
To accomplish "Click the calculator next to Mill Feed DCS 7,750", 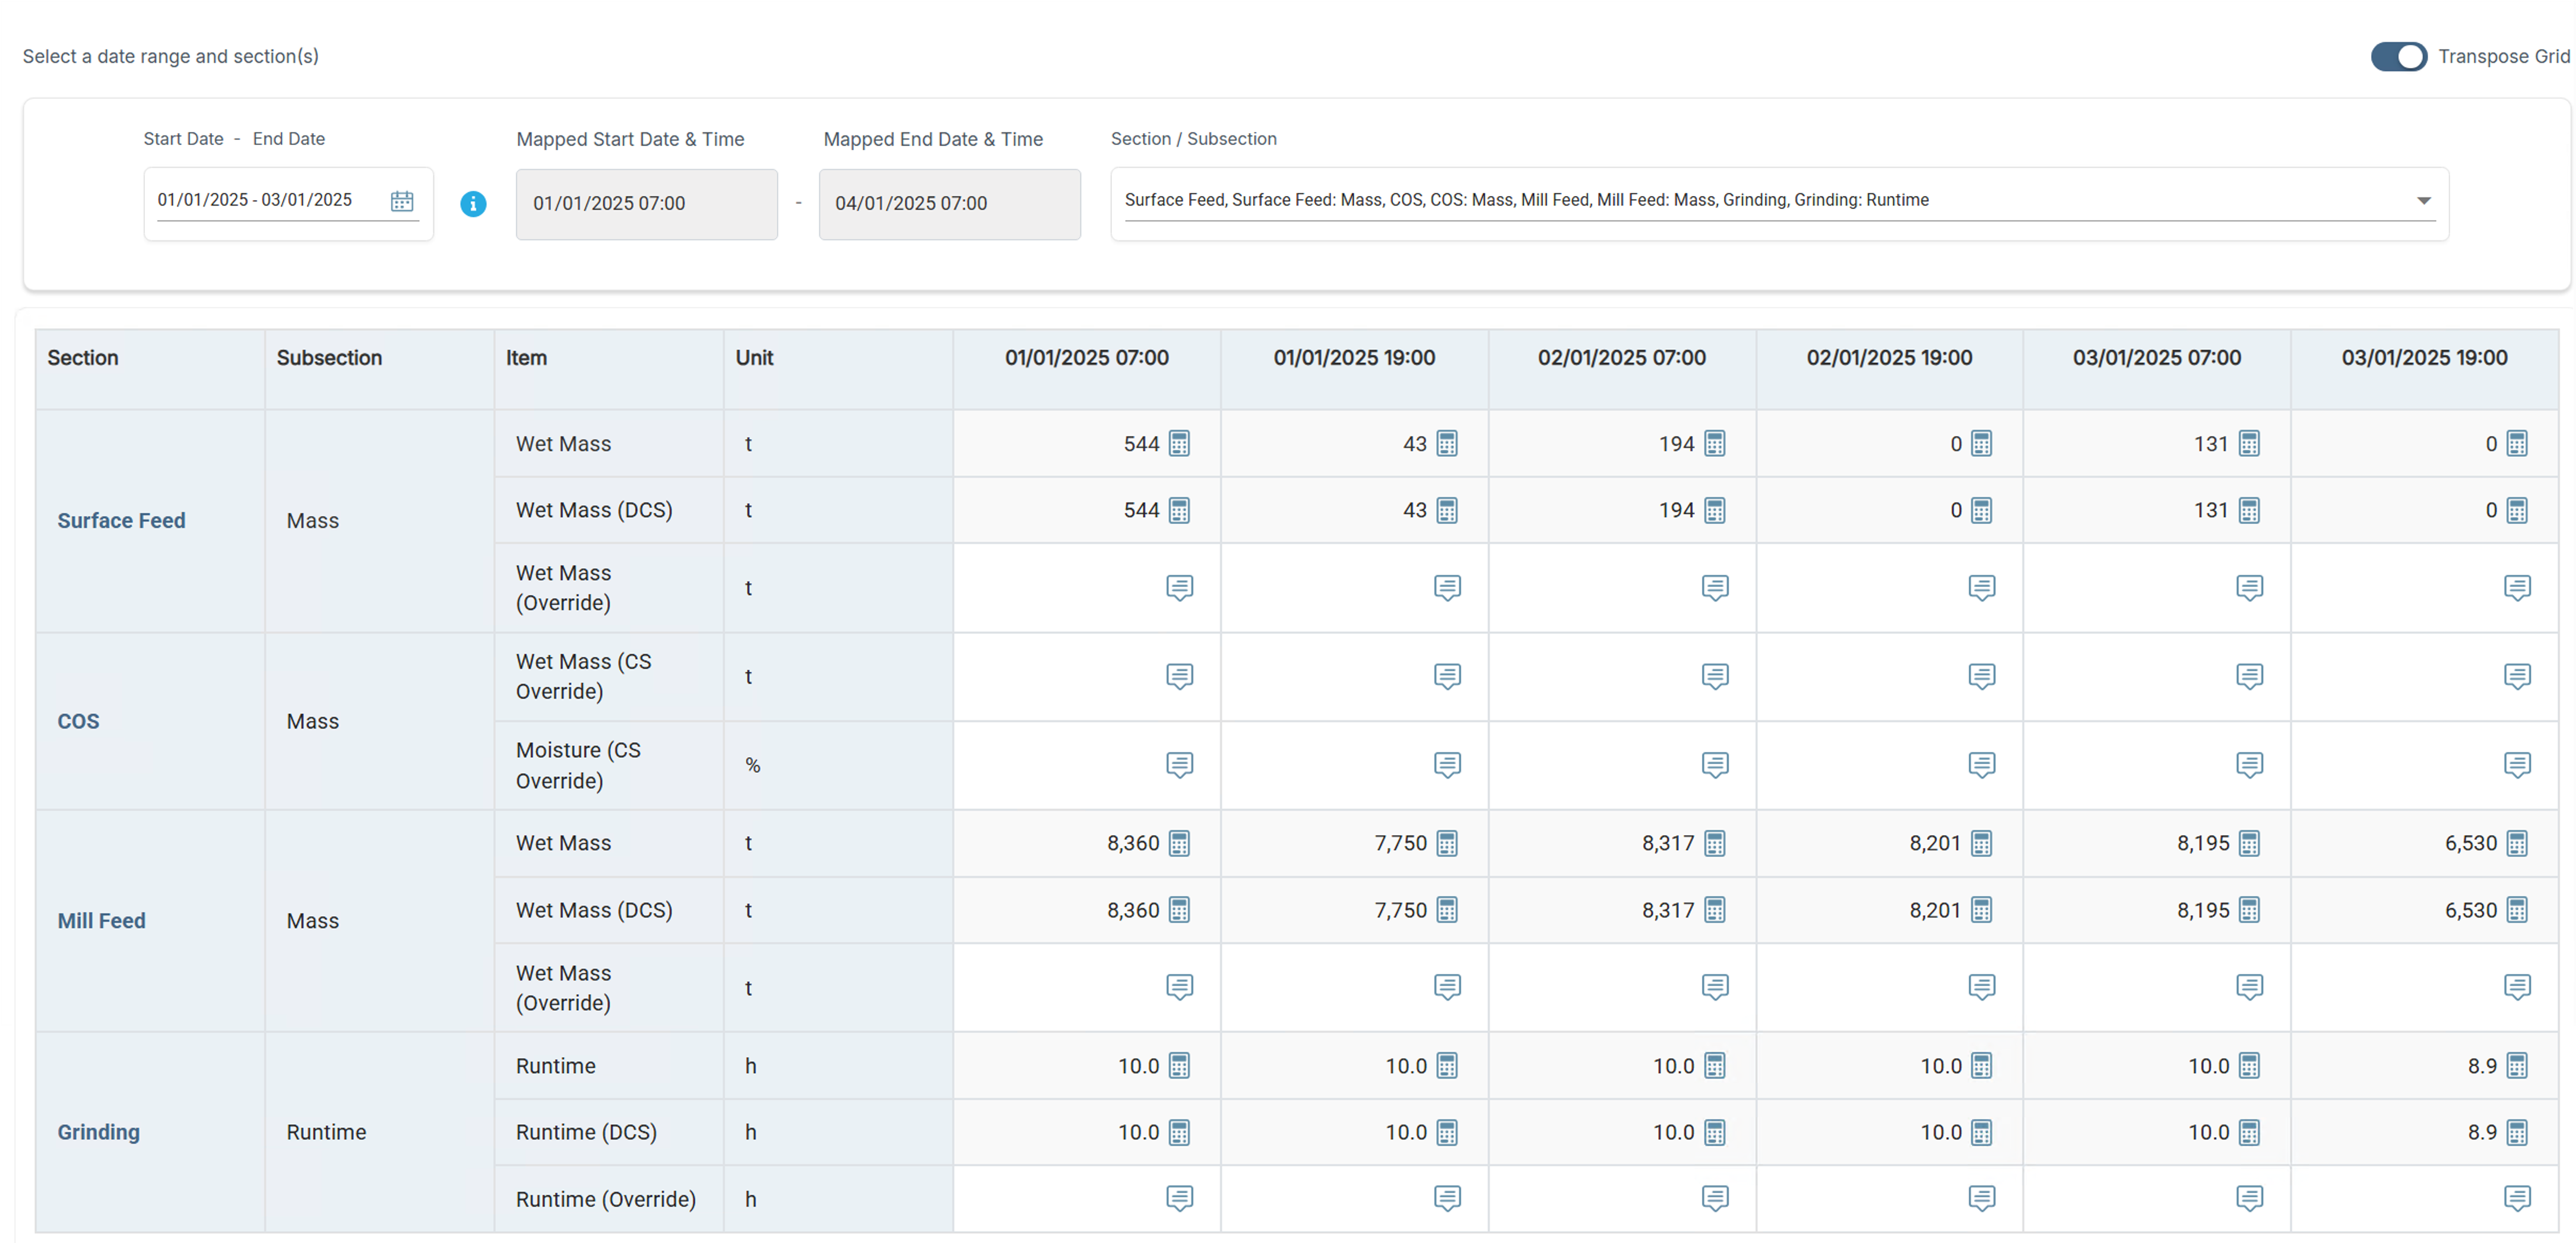I will [1447, 910].
